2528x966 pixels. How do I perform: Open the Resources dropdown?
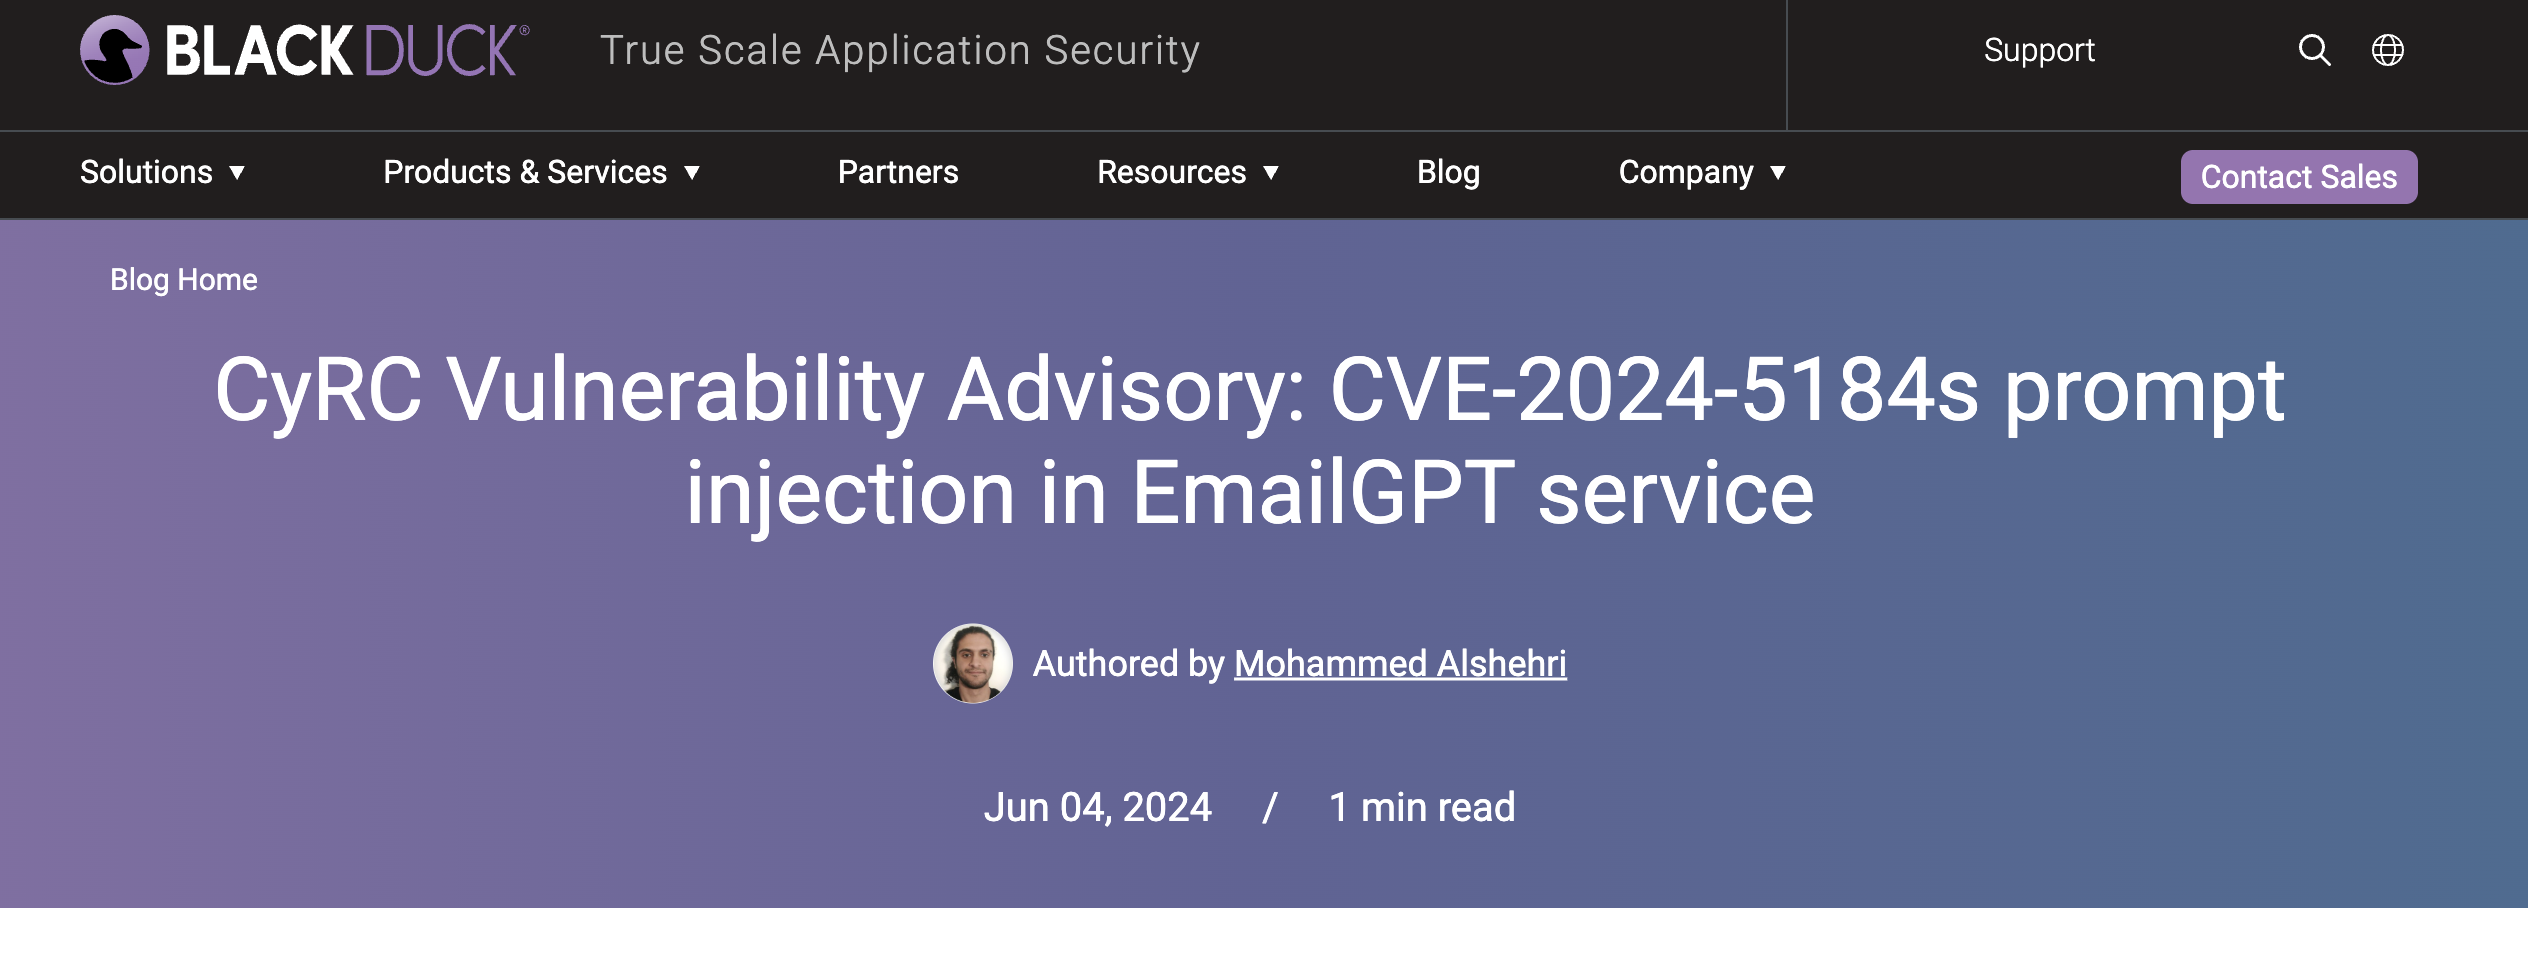click(1172, 172)
